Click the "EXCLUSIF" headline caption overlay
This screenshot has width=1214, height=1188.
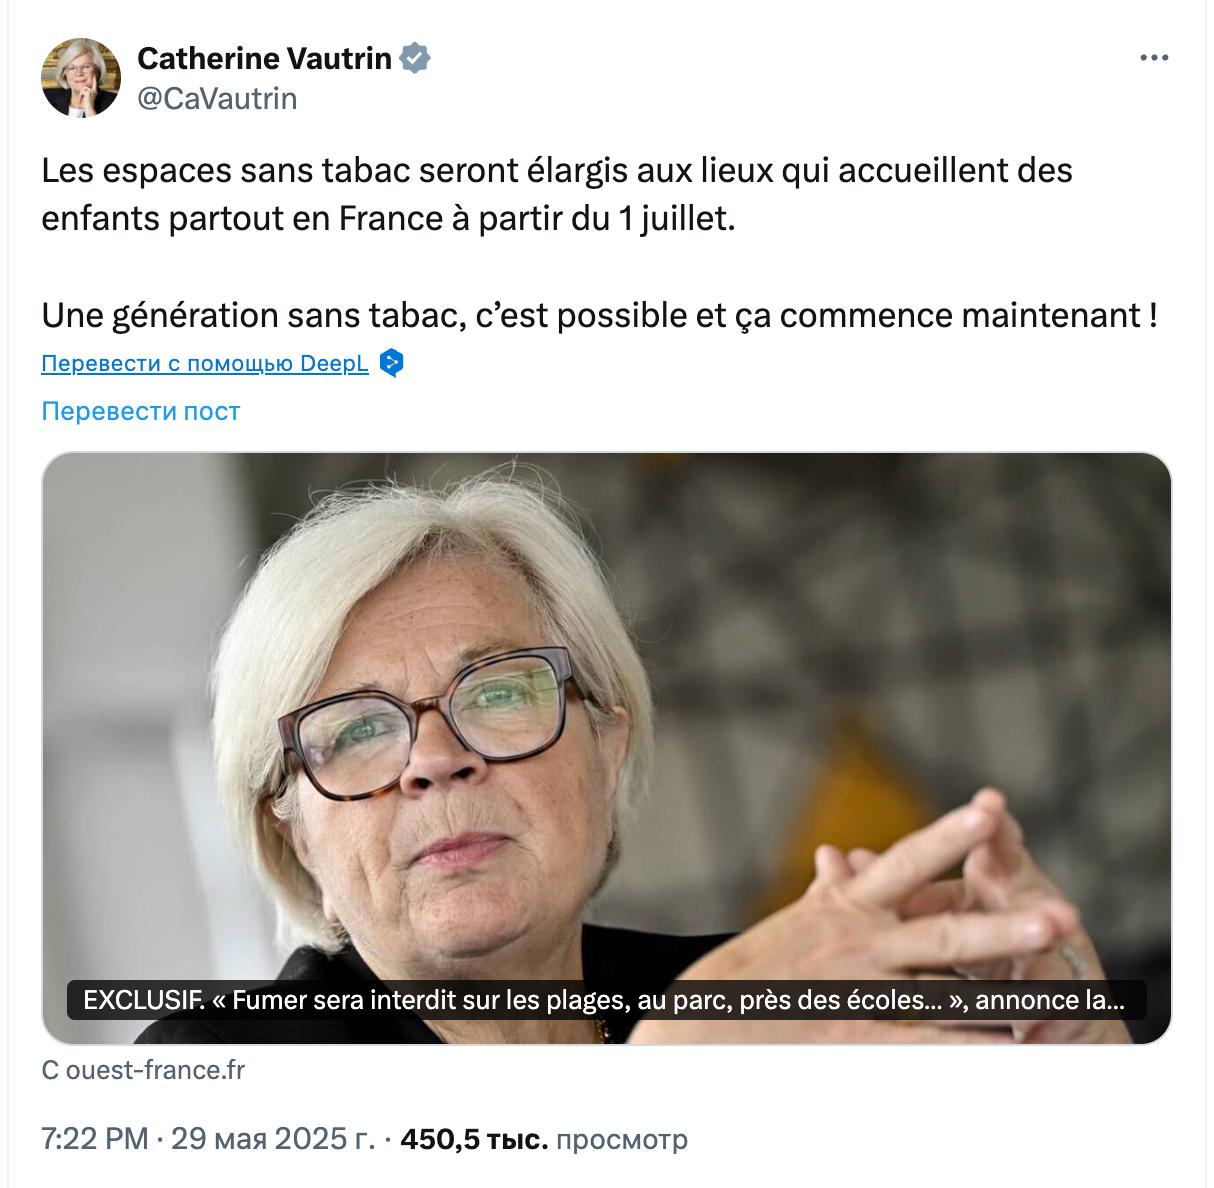pyautogui.click(x=604, y=1000)
